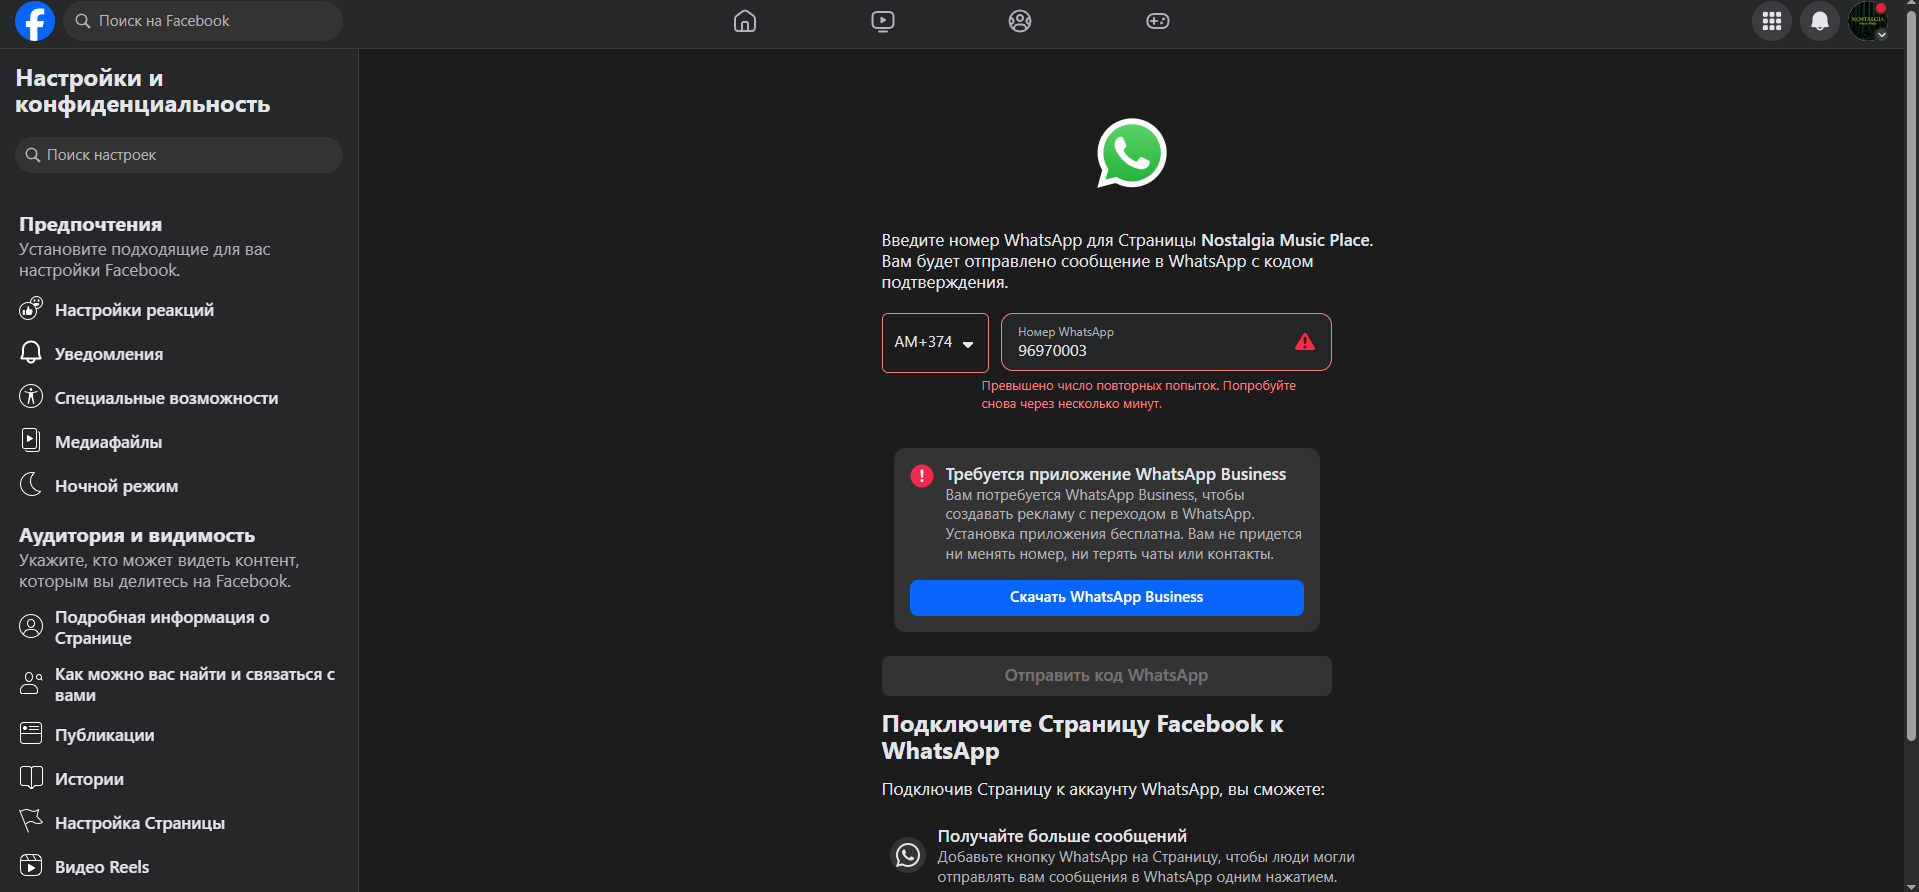Screen dimensions: 1919x892
Task: Click the Настройка Страницы flag icon
Action: 31,822
